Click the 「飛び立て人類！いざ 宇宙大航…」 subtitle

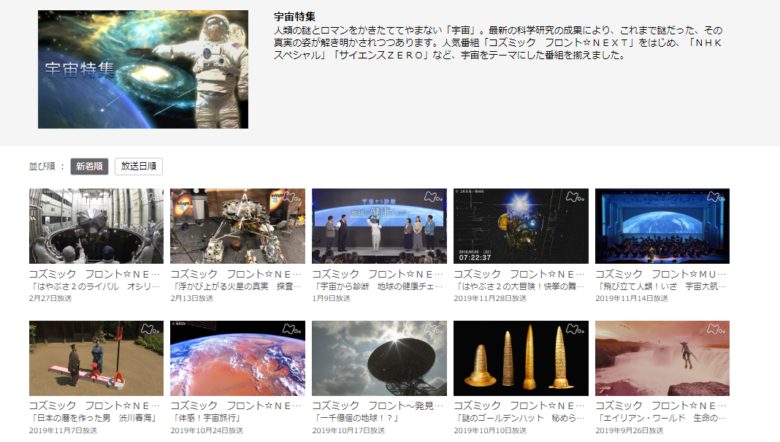661,286
